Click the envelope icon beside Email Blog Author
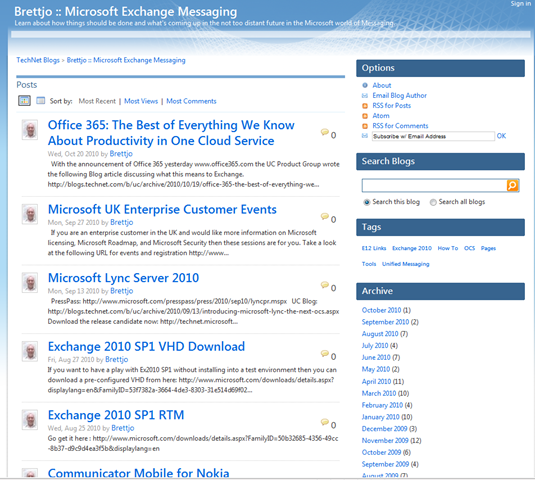 (365, 96)
